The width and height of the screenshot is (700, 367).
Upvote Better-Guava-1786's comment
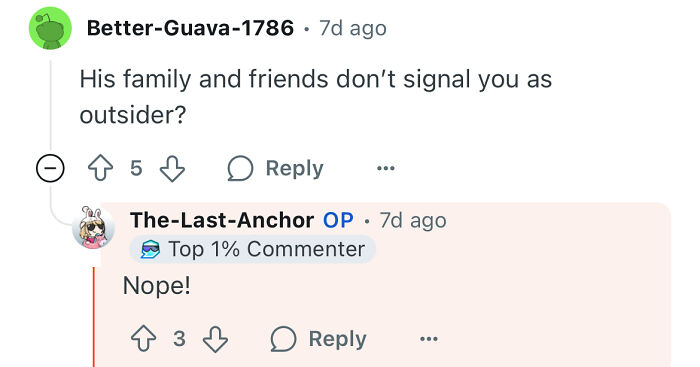tap(100, 168)
